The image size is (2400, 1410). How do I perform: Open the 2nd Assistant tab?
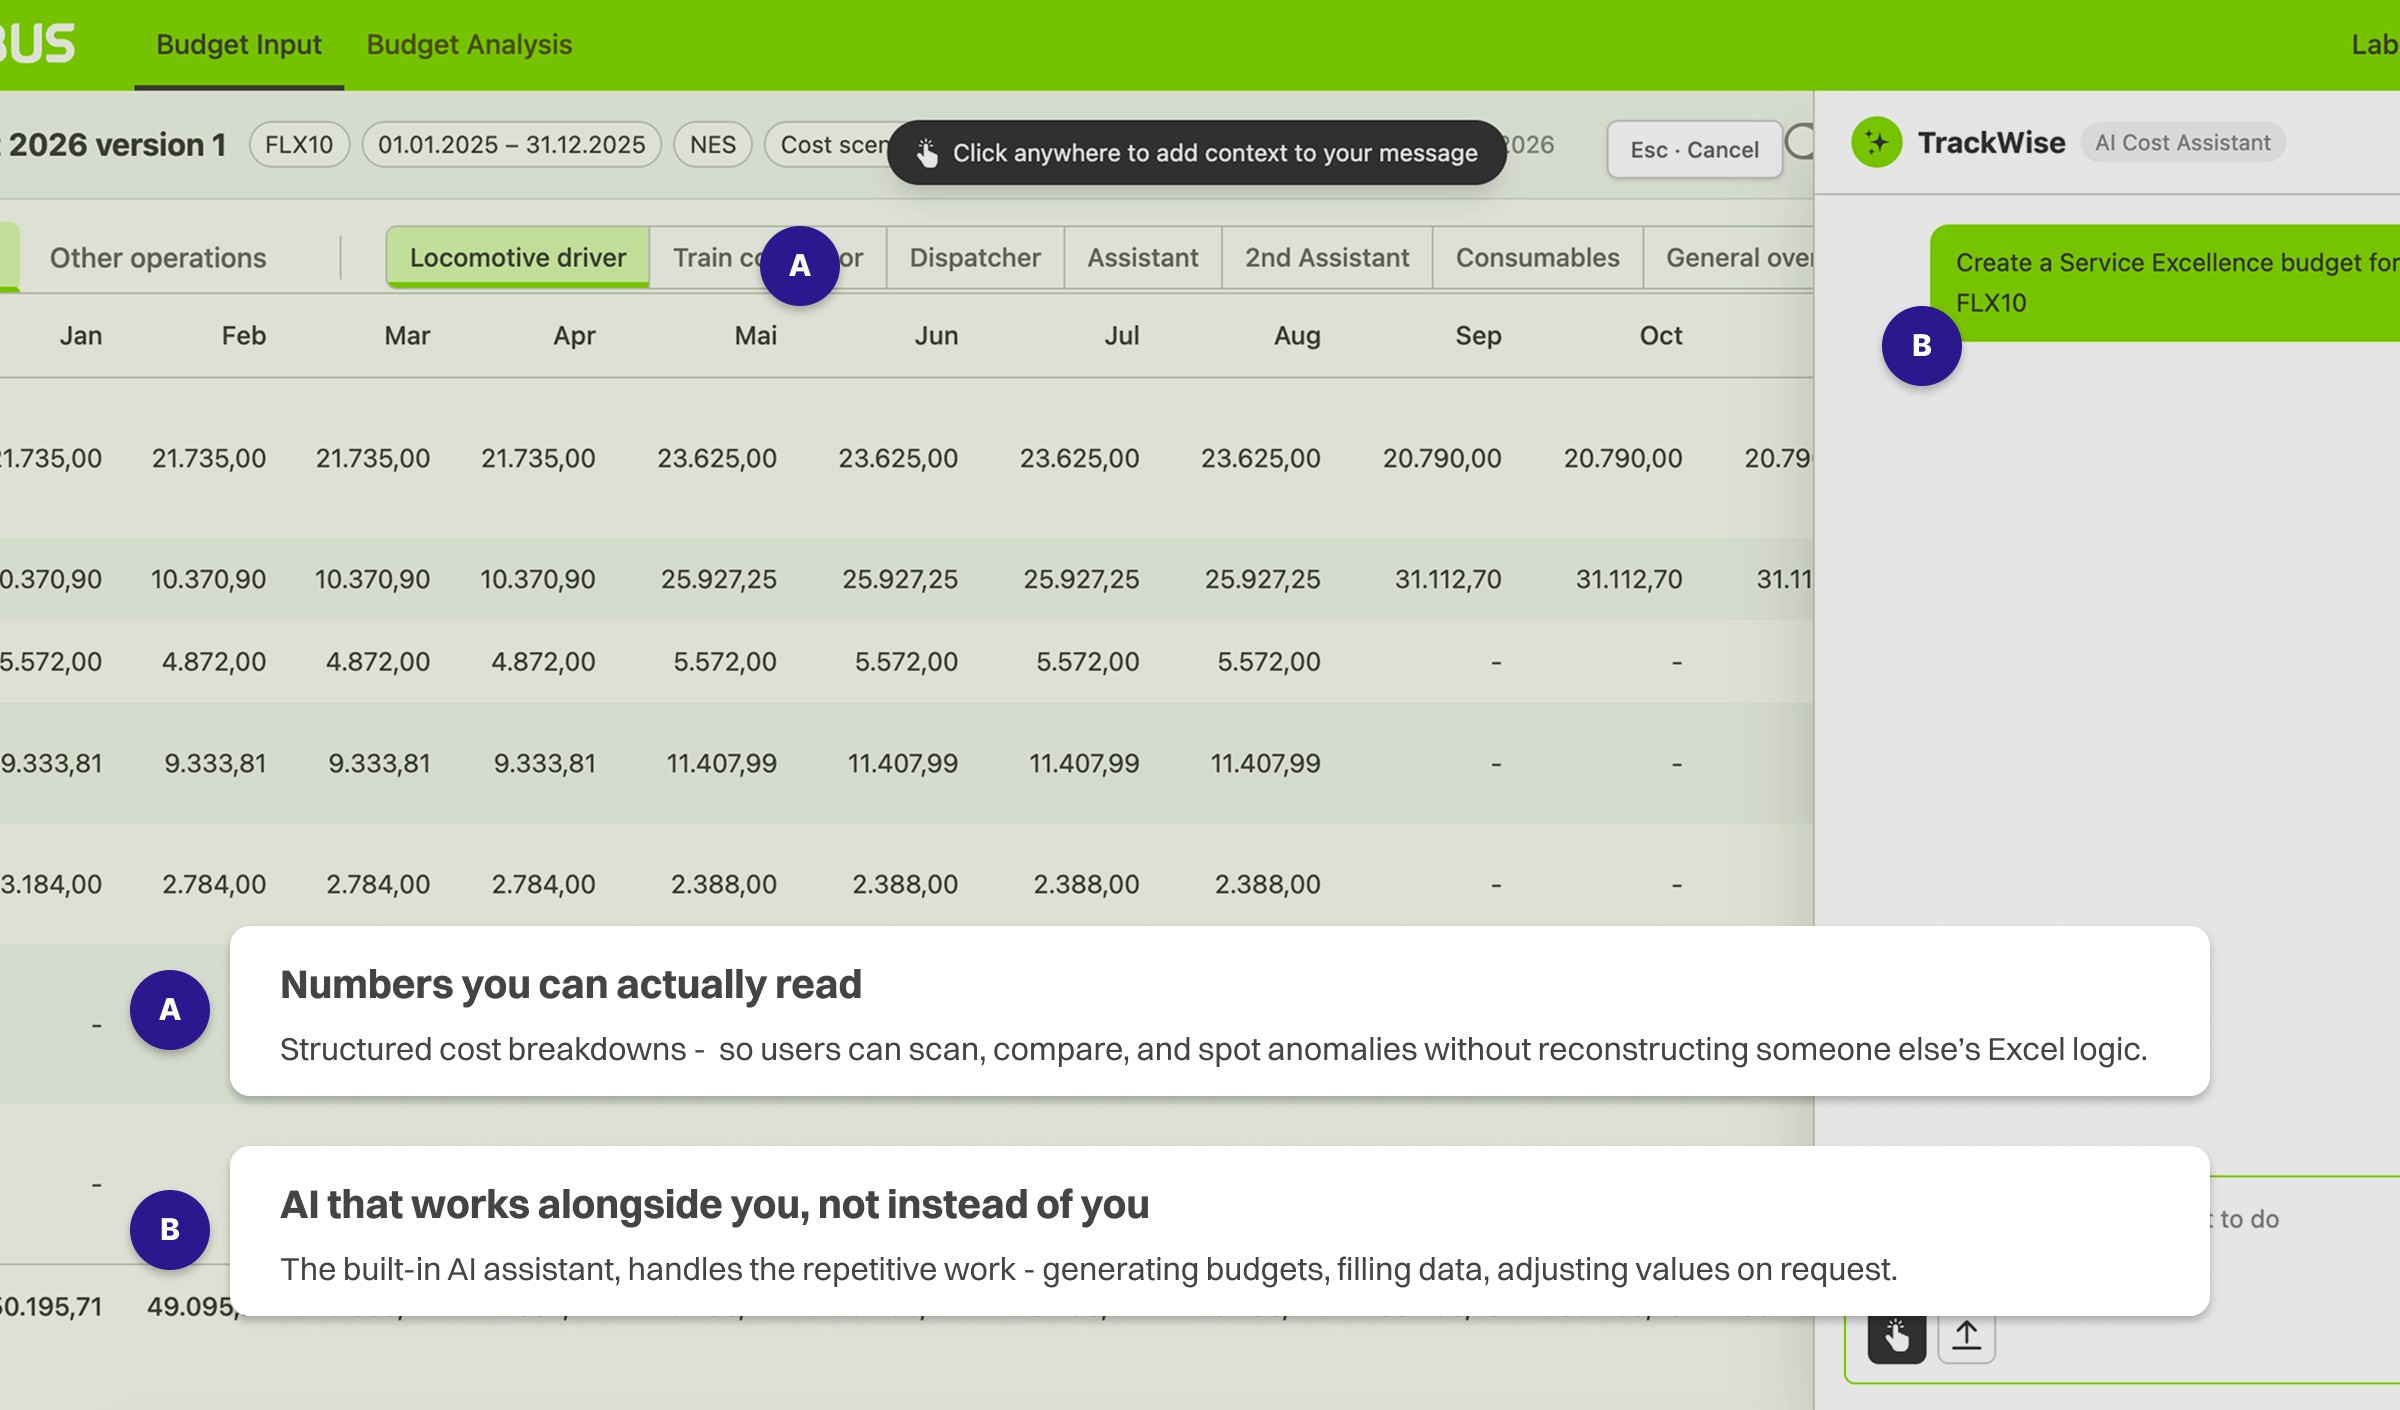point(1326,257)
